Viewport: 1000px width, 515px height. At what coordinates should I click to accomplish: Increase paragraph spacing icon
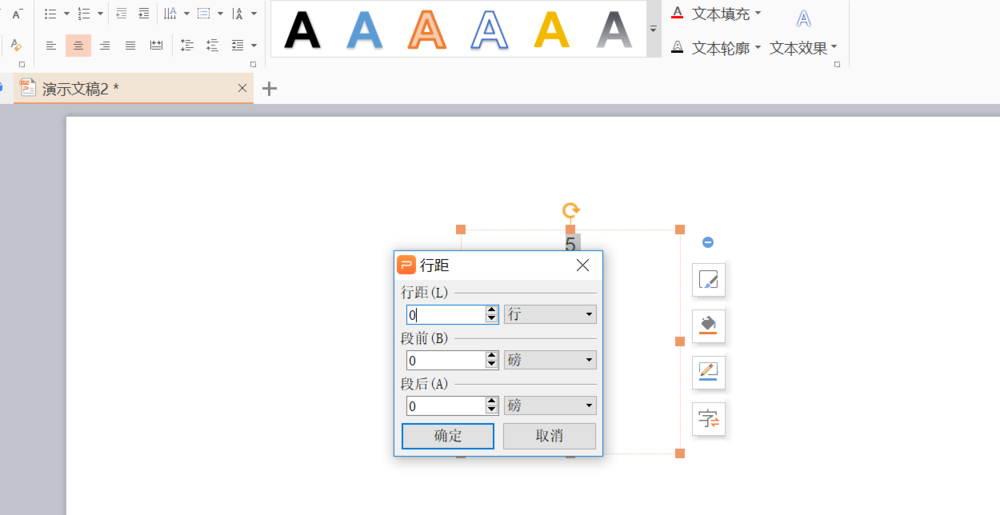(187, 45)
